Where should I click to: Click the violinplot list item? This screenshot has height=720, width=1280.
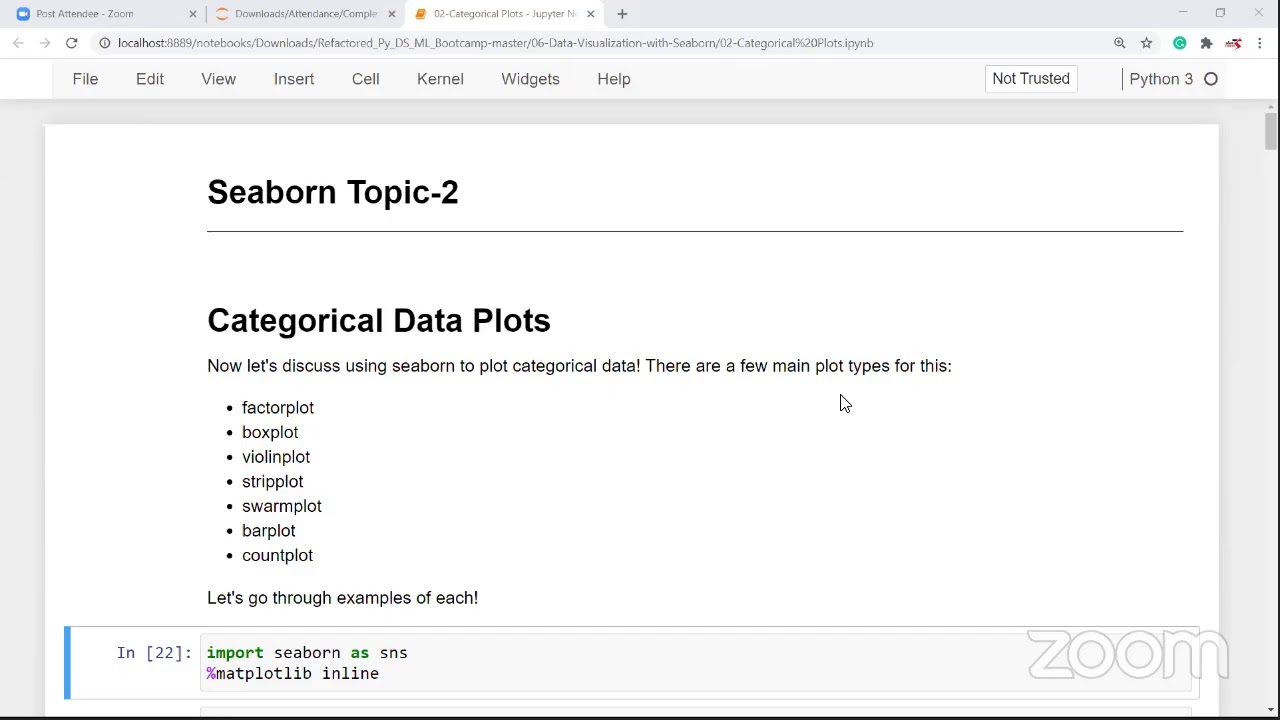click(x=276, y=457)
